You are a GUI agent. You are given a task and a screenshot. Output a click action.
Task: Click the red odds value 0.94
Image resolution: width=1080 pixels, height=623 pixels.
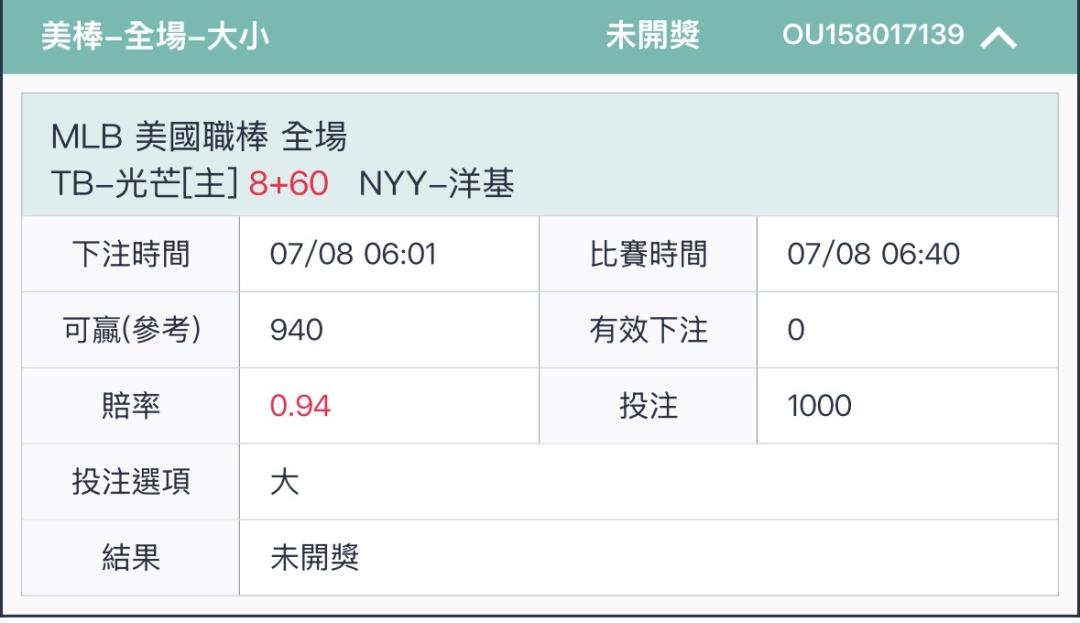tap(300, 405)
